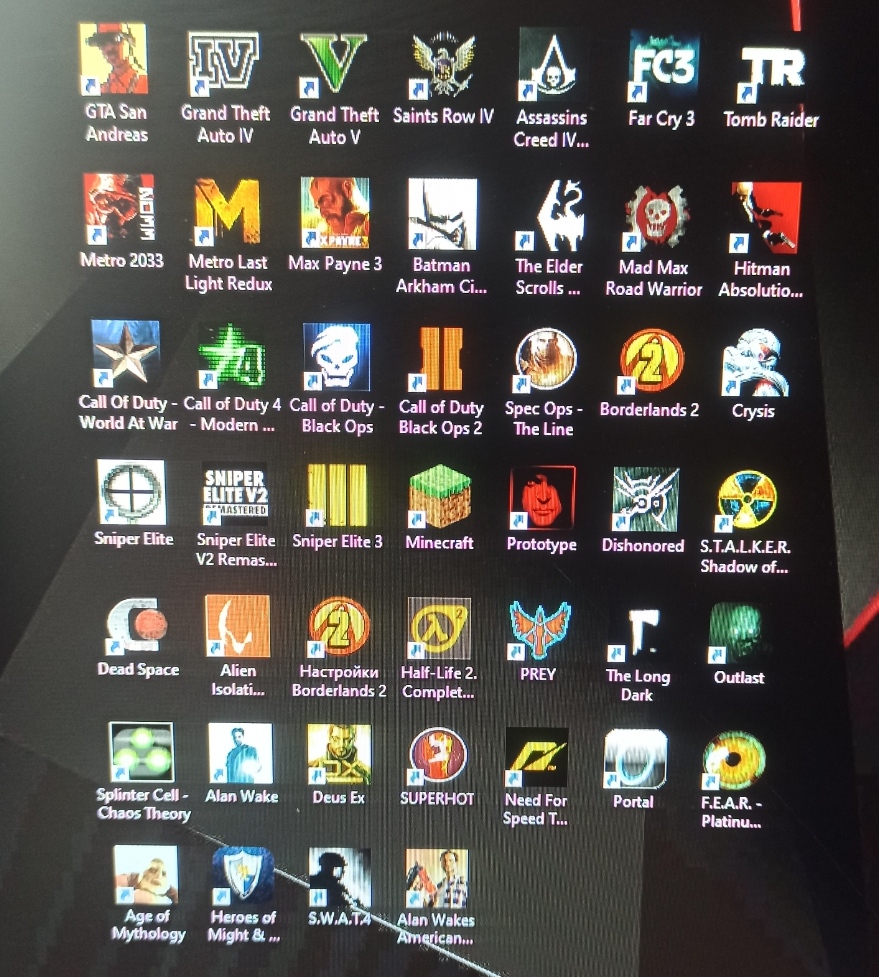Select the Max Payne 3 shortcut
This screenshot has width=879, height=977.
tap(335, 213)
